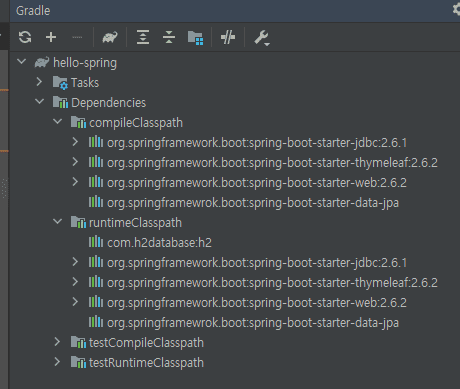Open Gradle panel gear options

coord(457,9)
